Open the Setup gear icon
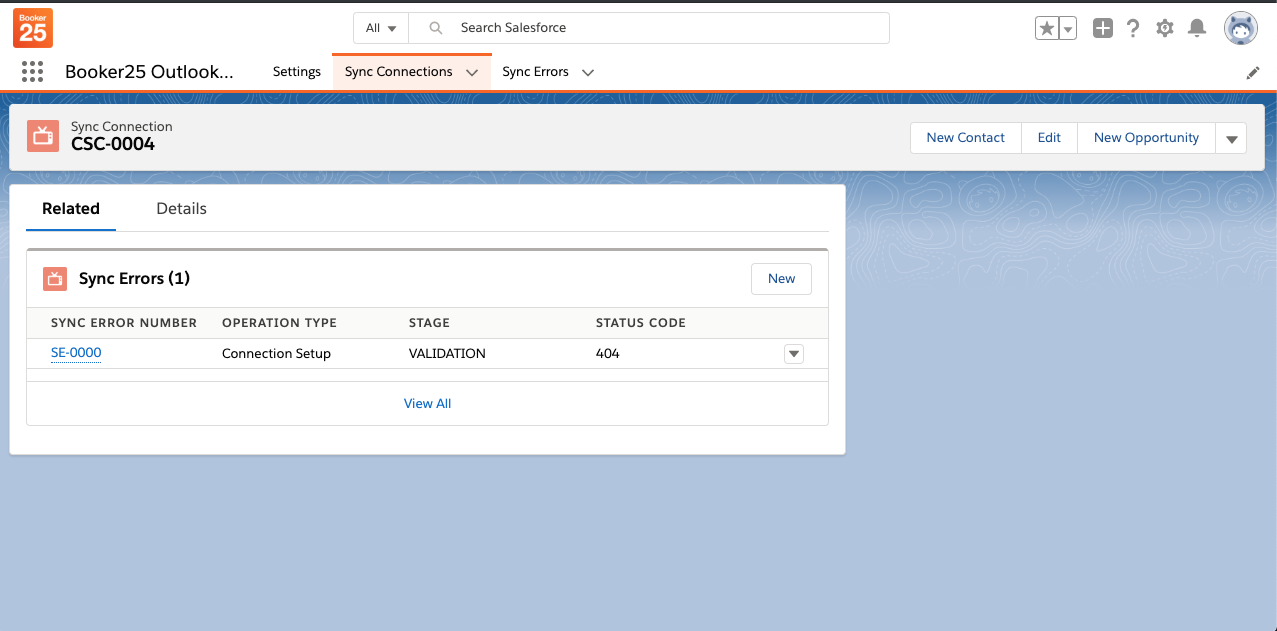 point(1165,29)
